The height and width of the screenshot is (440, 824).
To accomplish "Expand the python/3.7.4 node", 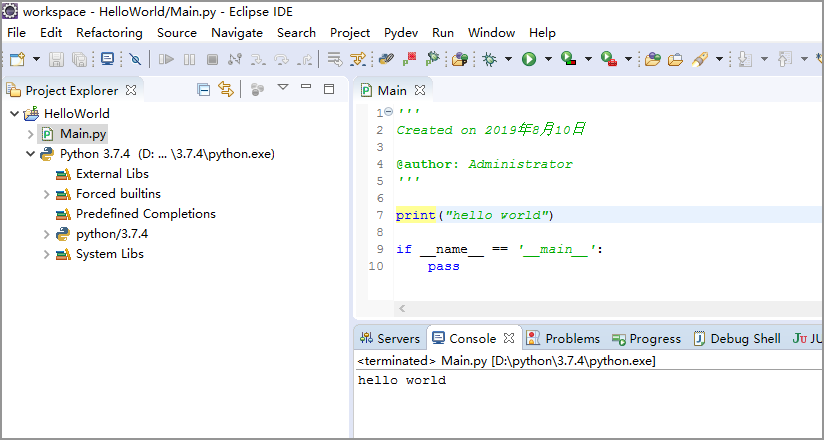I will [47, 234].
